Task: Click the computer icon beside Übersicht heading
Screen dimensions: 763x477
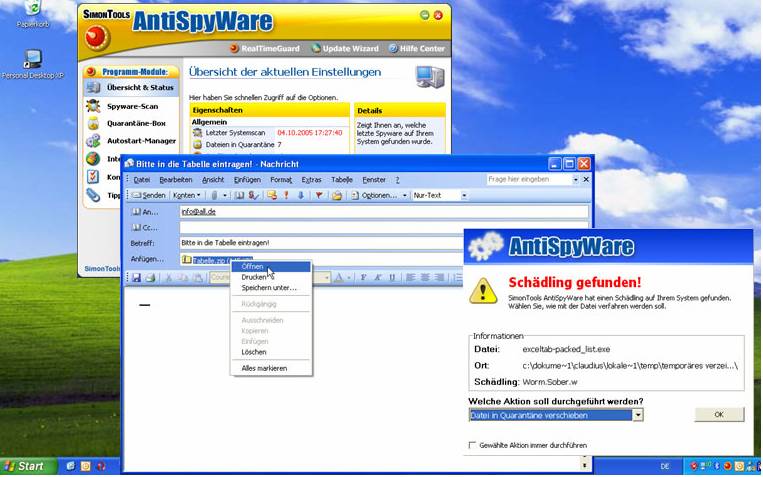Action: [430, 77]
